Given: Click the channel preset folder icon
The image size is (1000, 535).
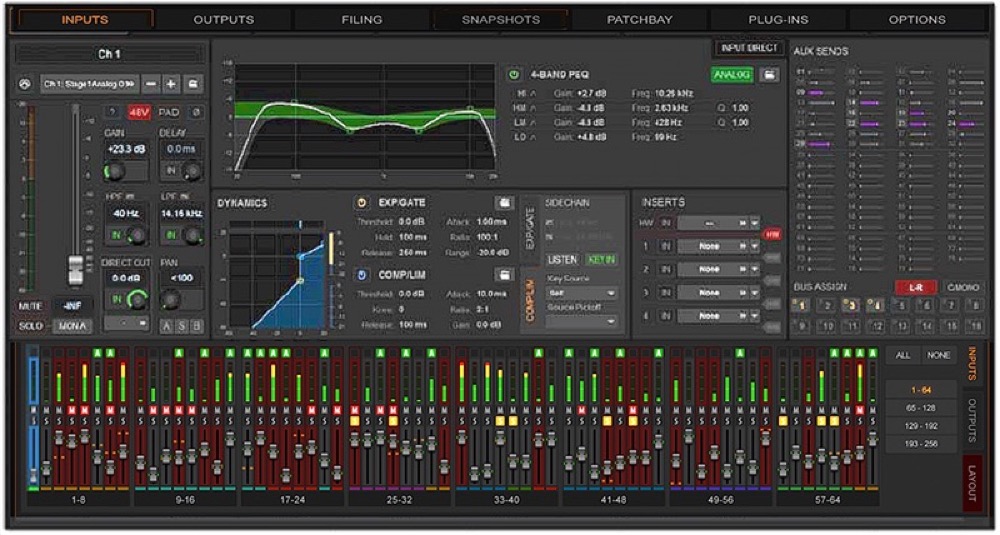Looking at the screenshot, I should (x=193, y=84).
